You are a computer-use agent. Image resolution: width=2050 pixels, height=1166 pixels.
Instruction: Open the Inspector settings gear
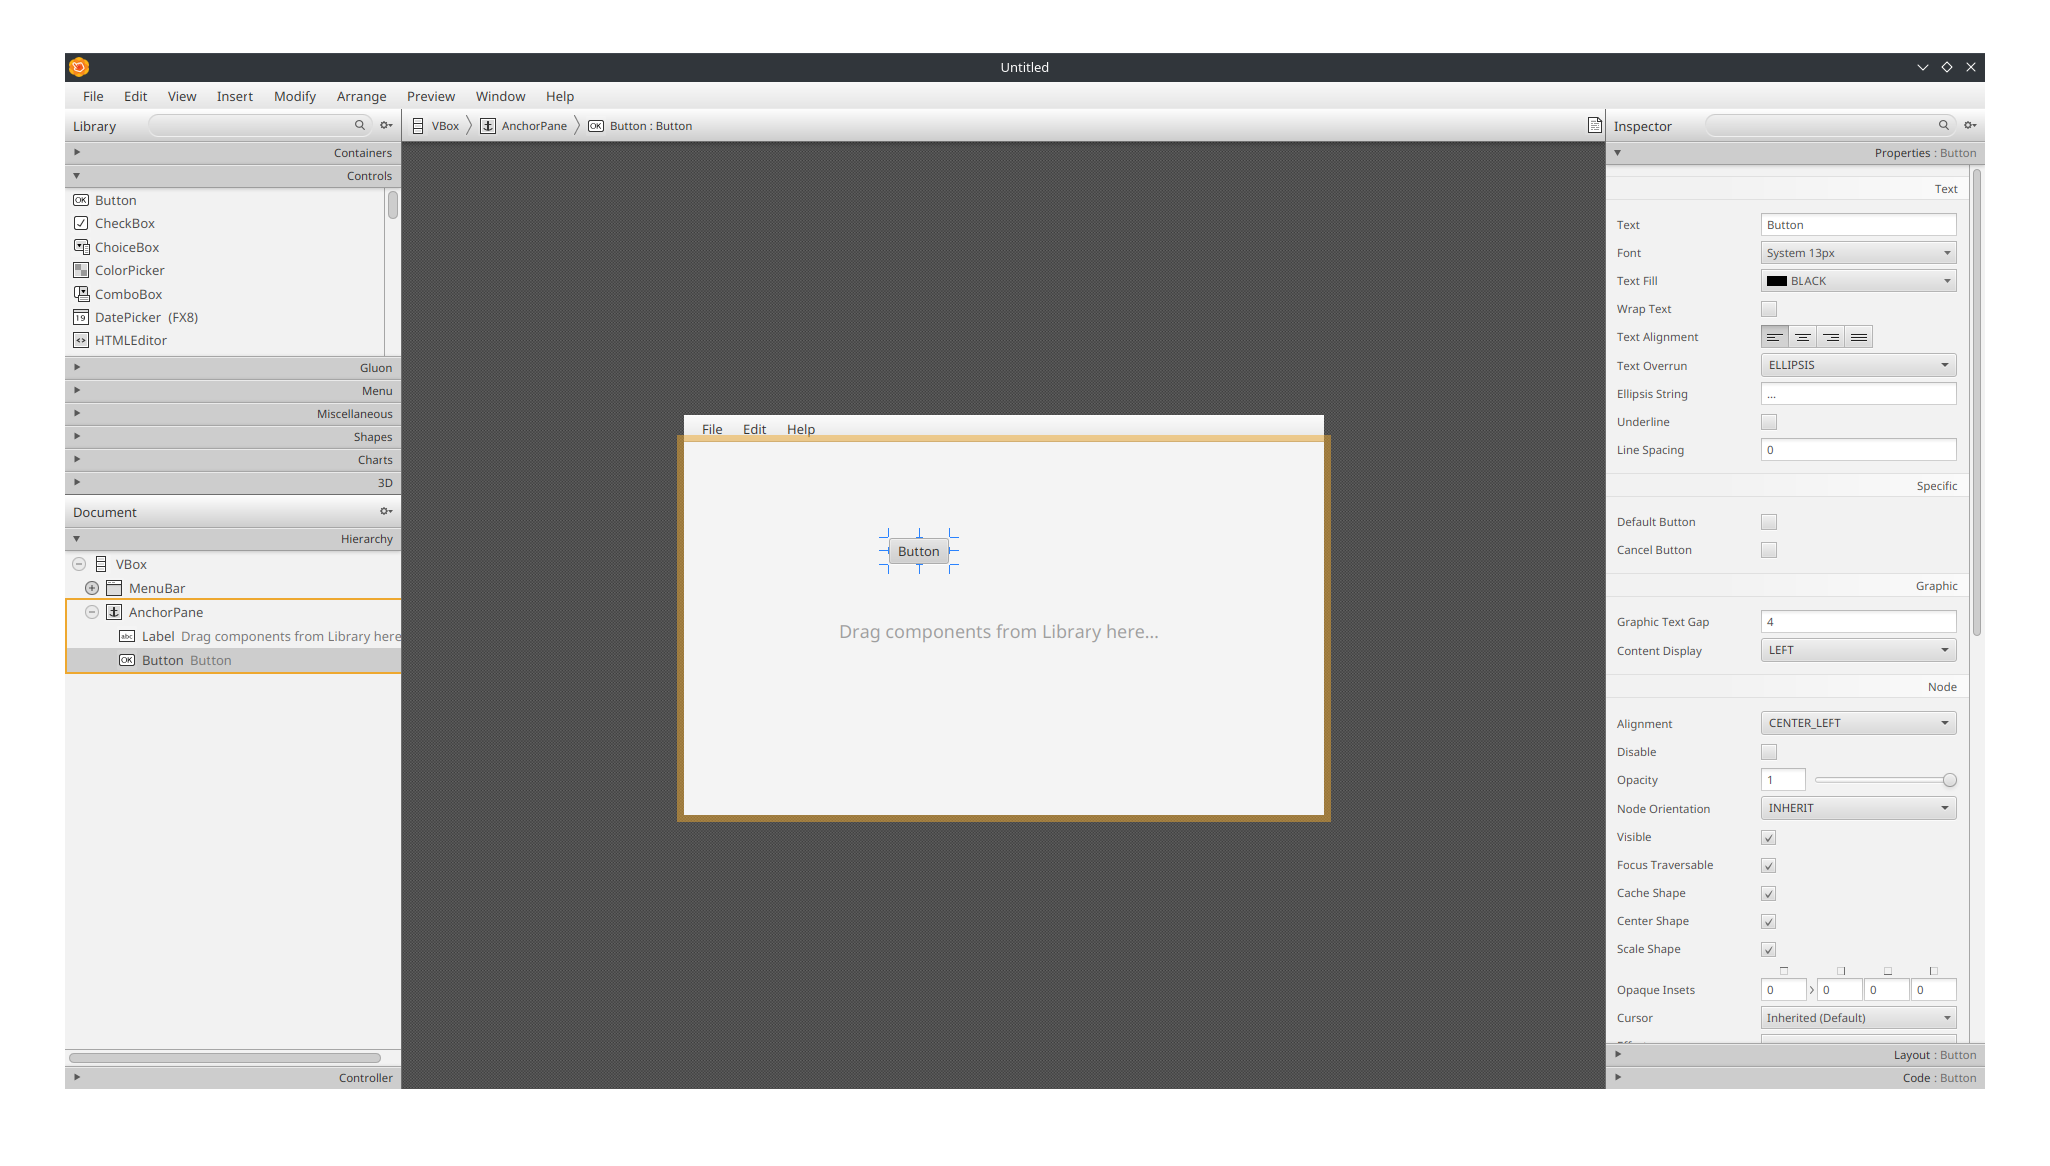(x=1969, y=125)
